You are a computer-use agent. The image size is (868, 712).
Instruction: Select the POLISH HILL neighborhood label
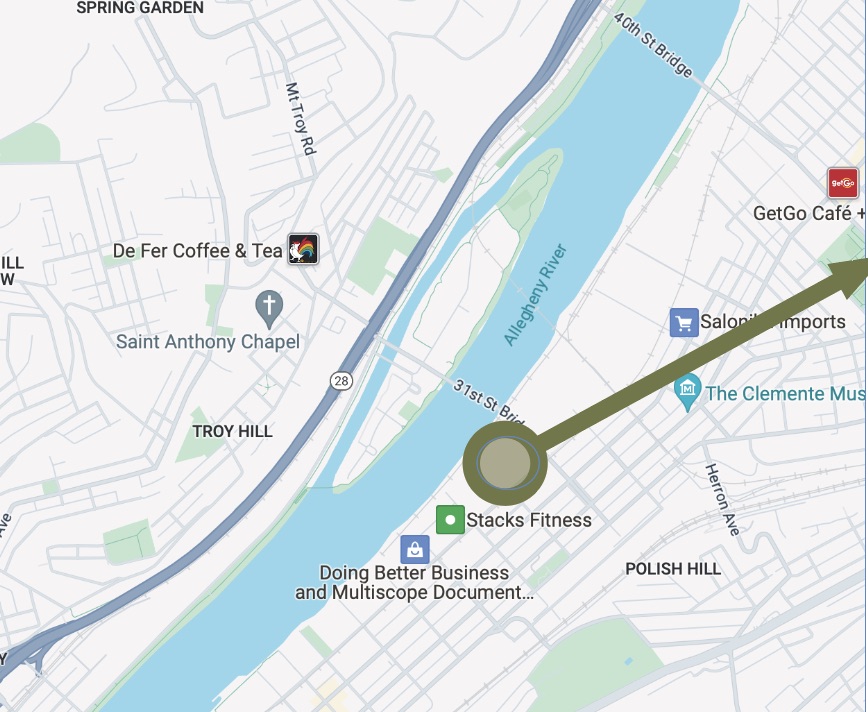coord(673,569)
